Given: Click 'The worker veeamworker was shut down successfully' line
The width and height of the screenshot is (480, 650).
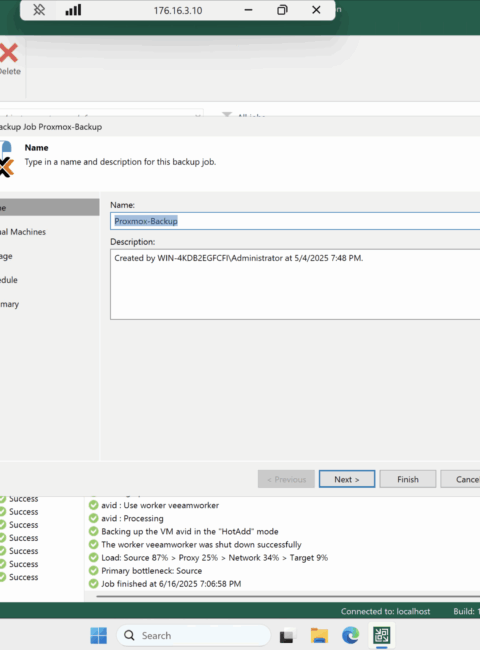Looking at the screenshot, I should point(201,544).
